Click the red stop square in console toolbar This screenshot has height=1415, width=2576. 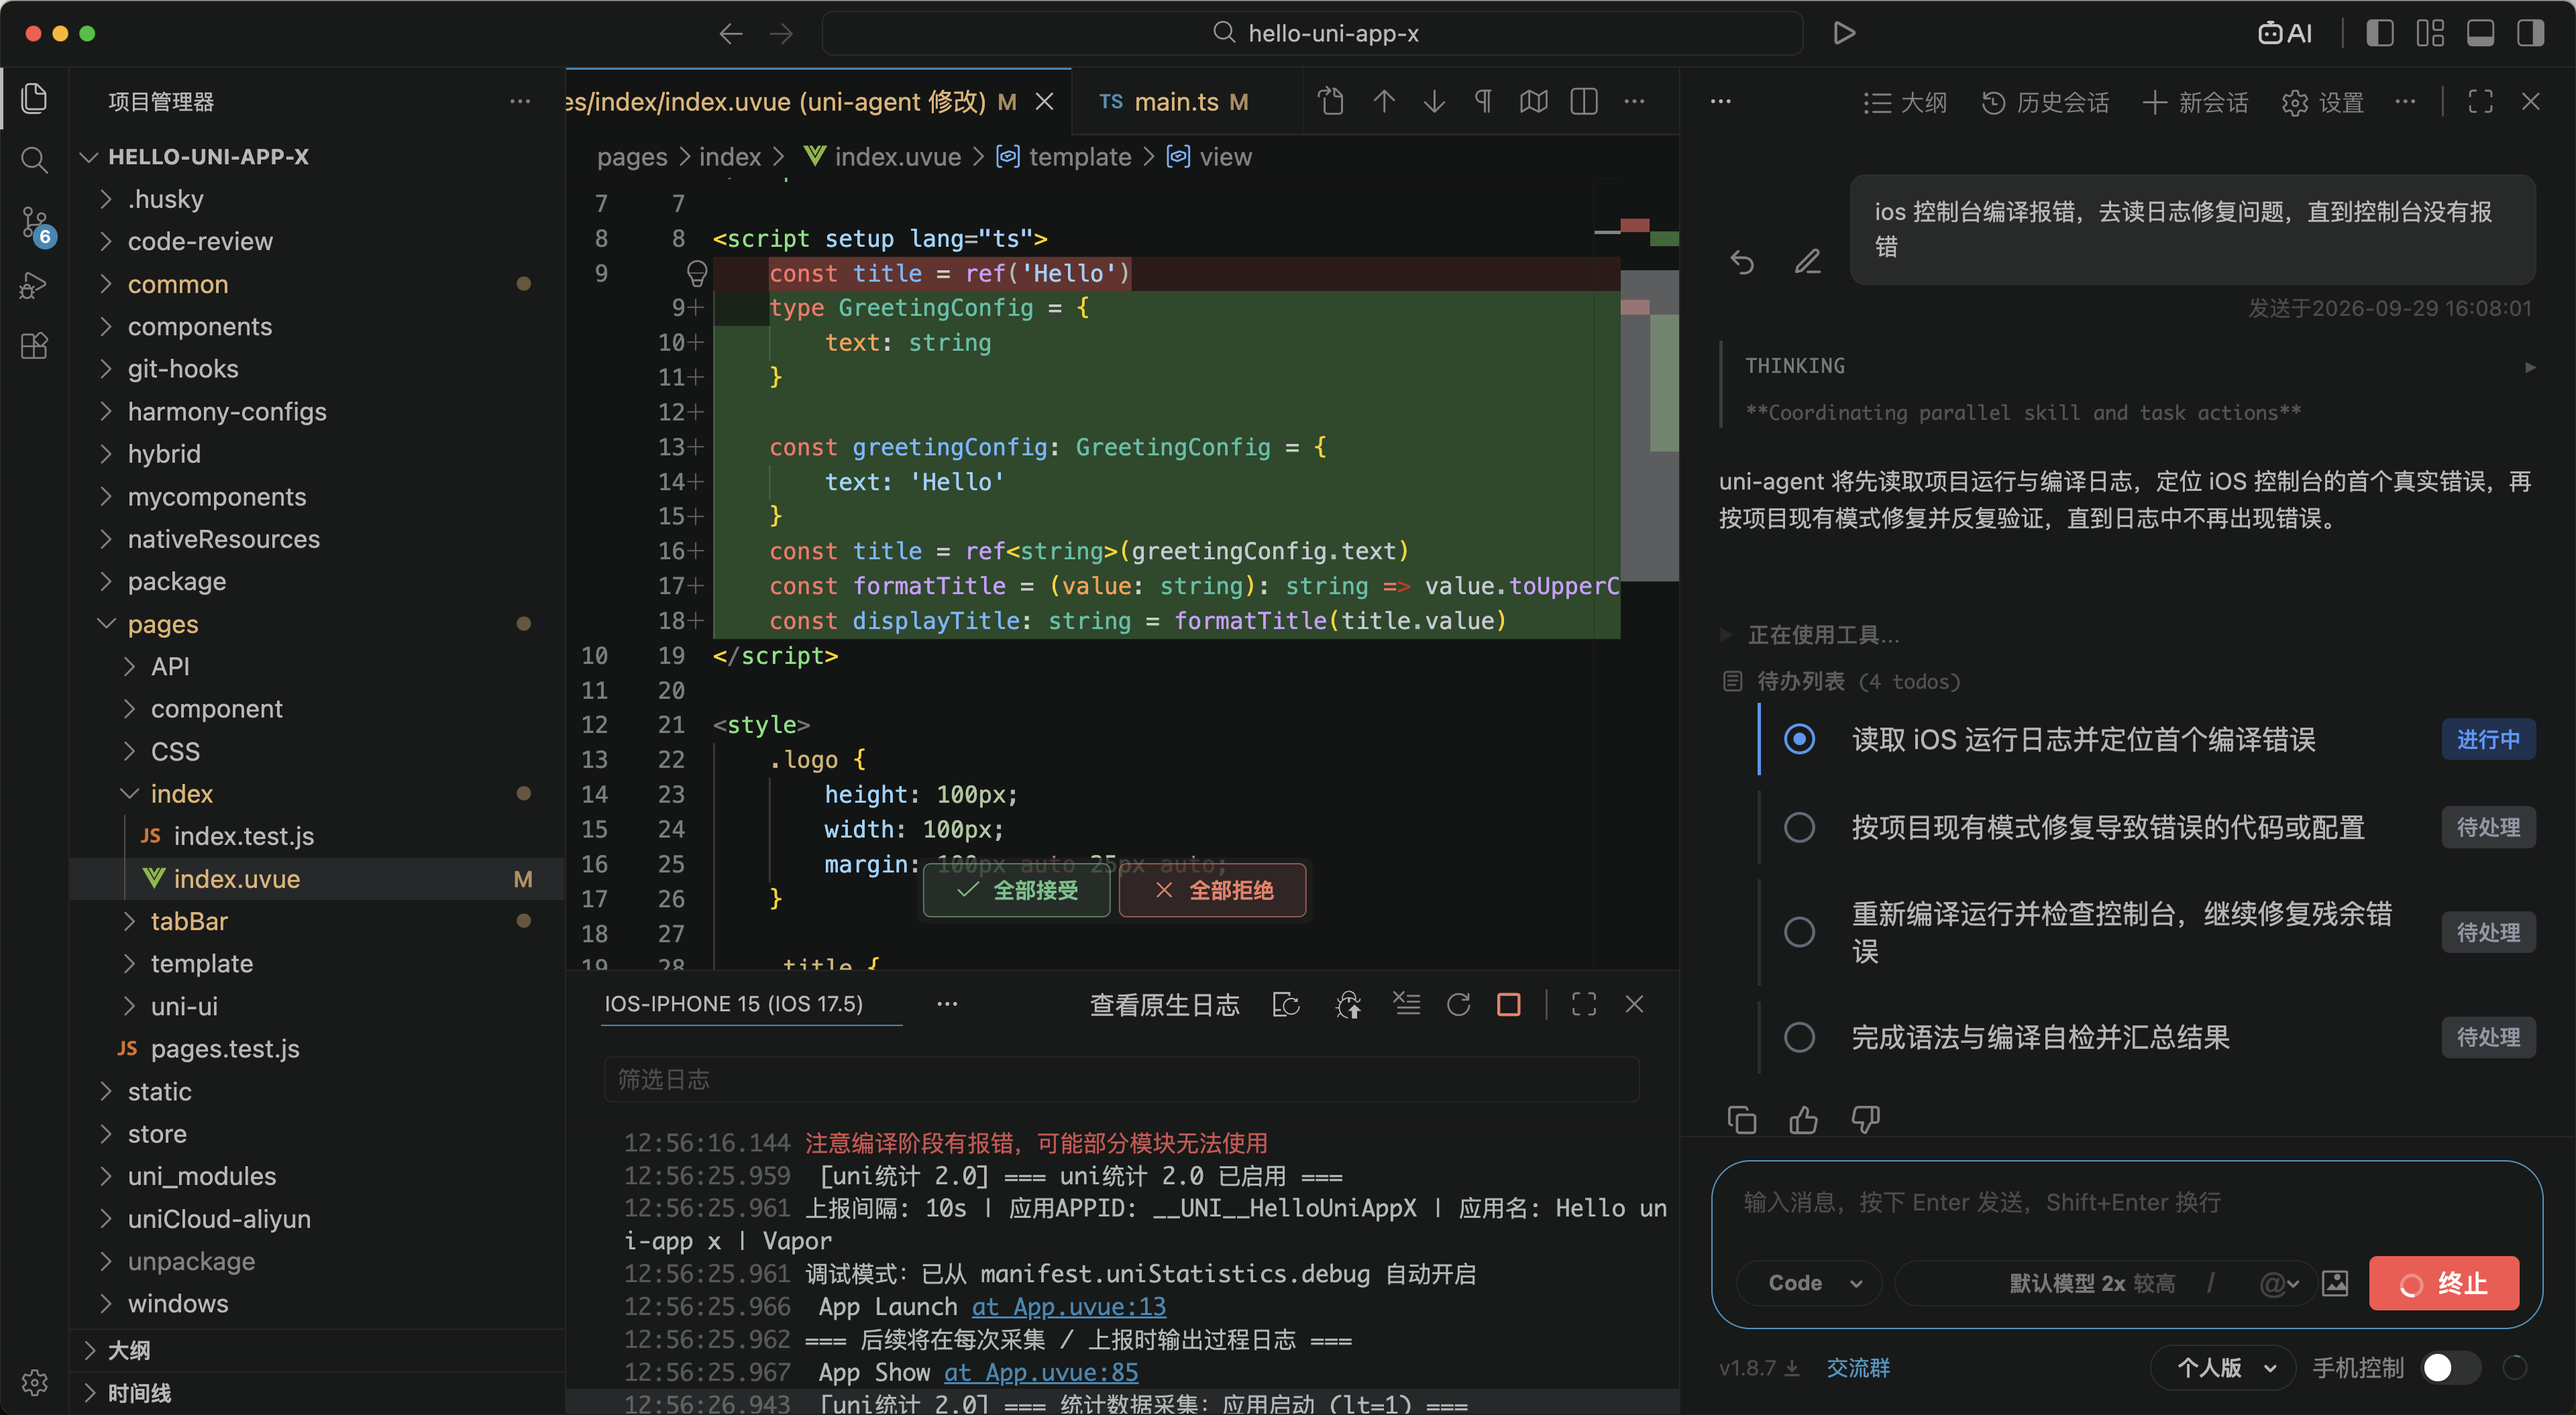click(x=1509, y=1004)
